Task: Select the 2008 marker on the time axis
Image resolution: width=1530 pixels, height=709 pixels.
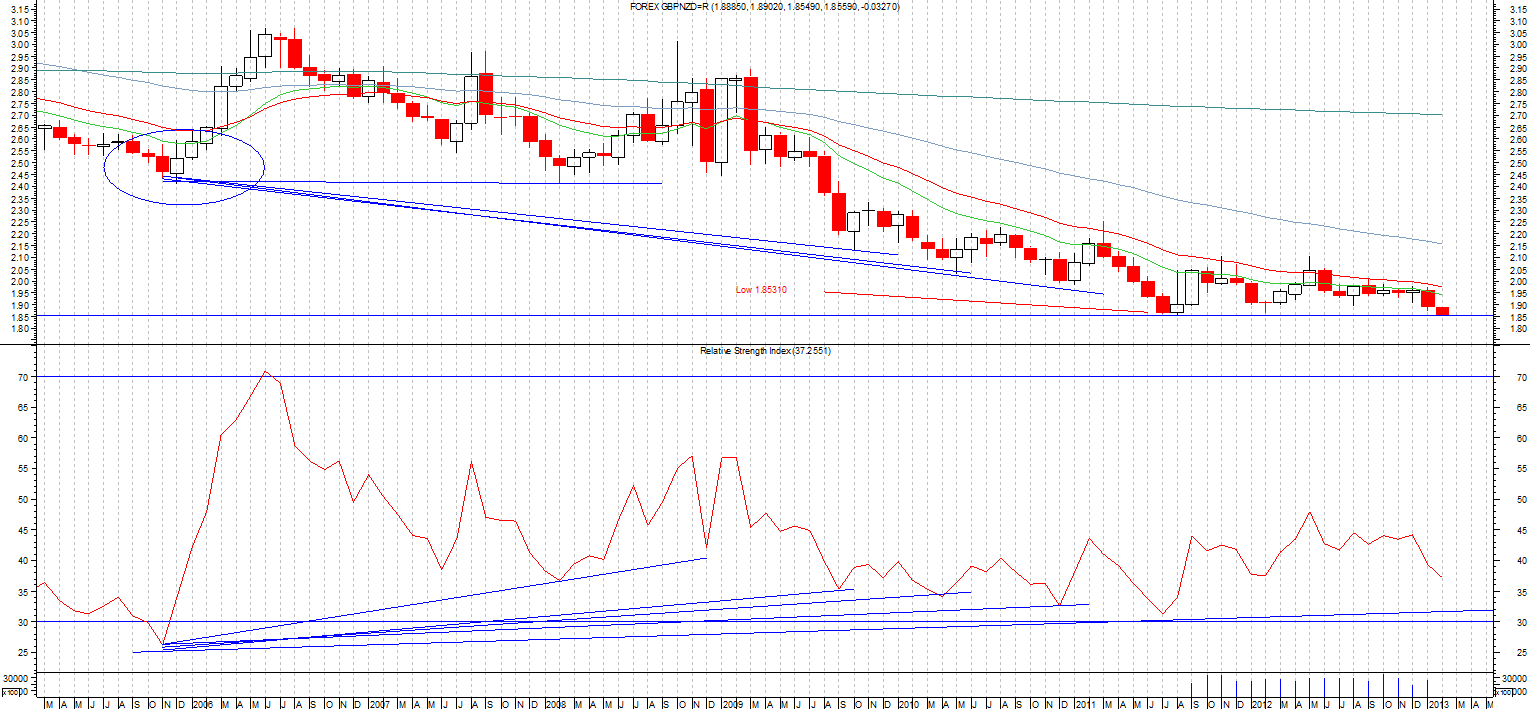Action: point(556,704)
